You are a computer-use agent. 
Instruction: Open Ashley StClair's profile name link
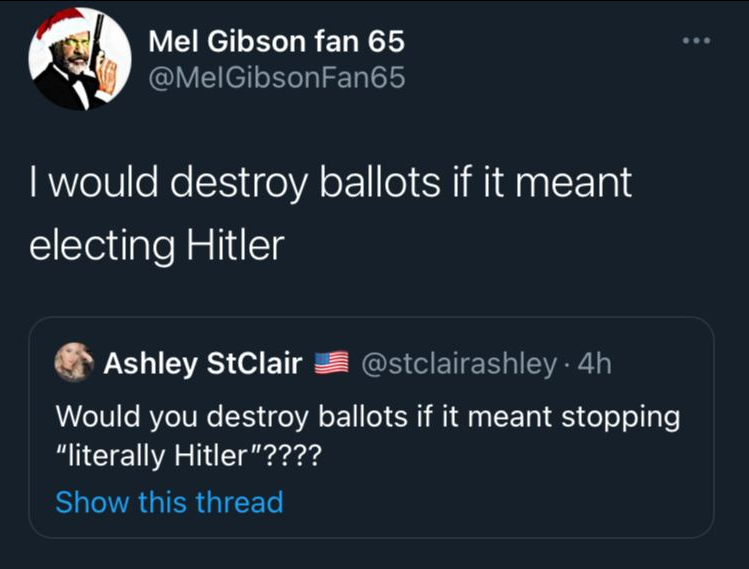[203, 364]
